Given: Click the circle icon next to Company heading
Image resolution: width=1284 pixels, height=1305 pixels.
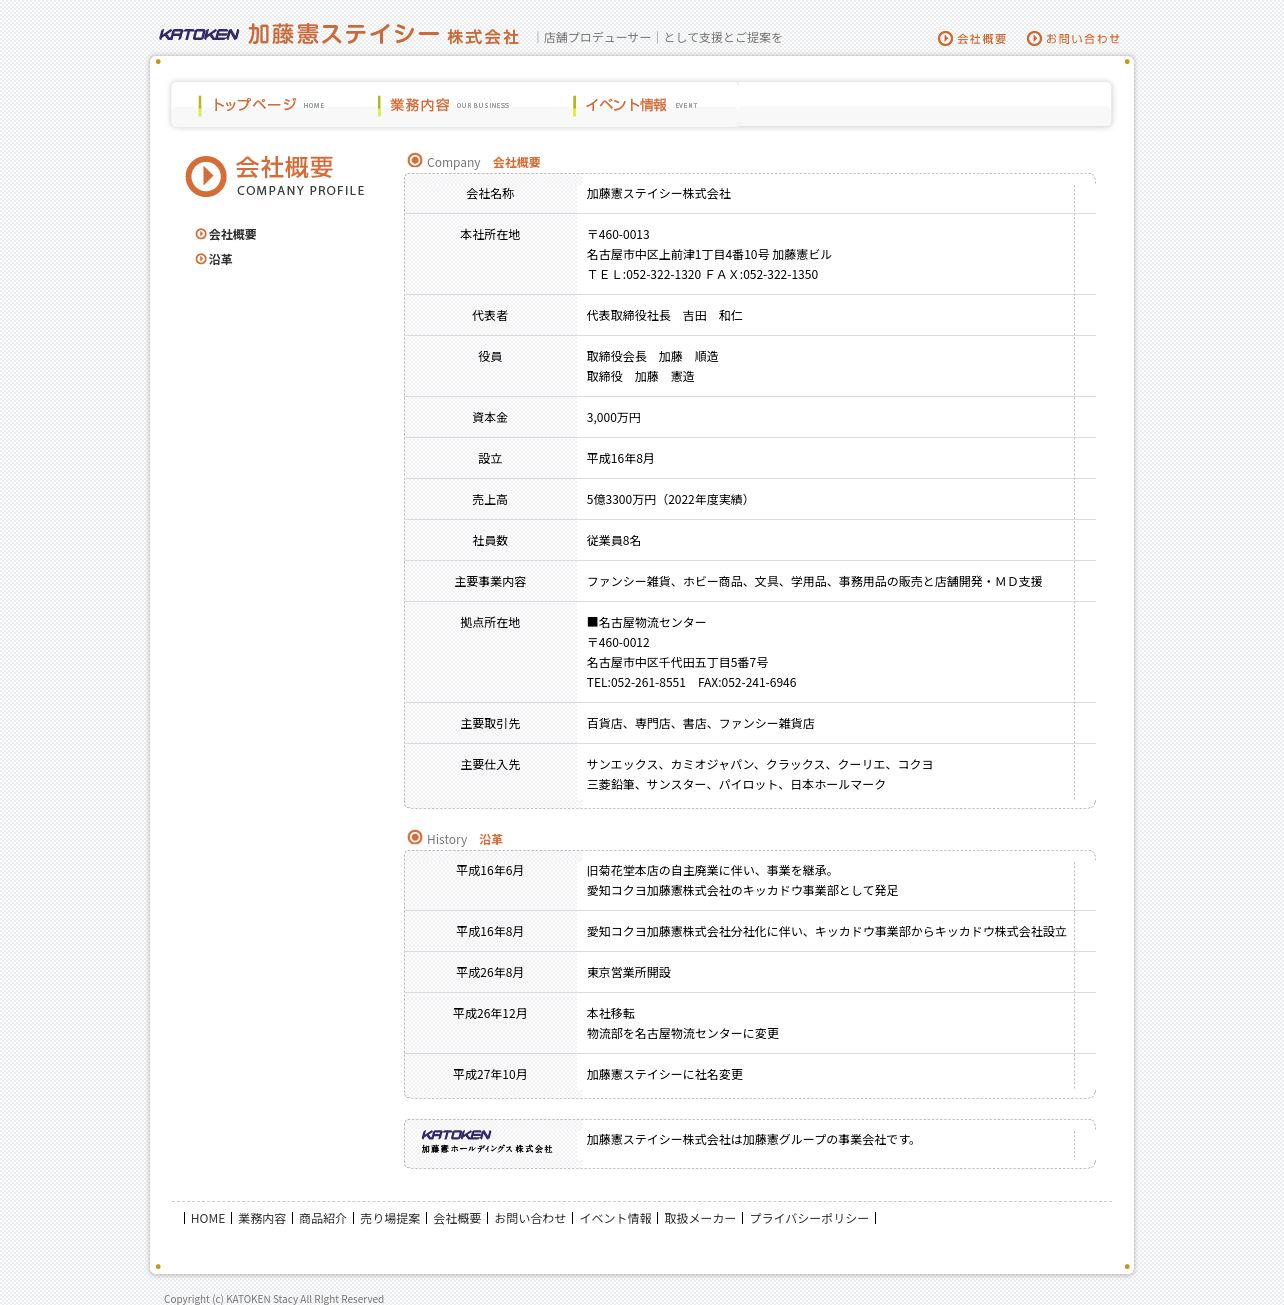Looking at the screenshot, I should (415, 160).
